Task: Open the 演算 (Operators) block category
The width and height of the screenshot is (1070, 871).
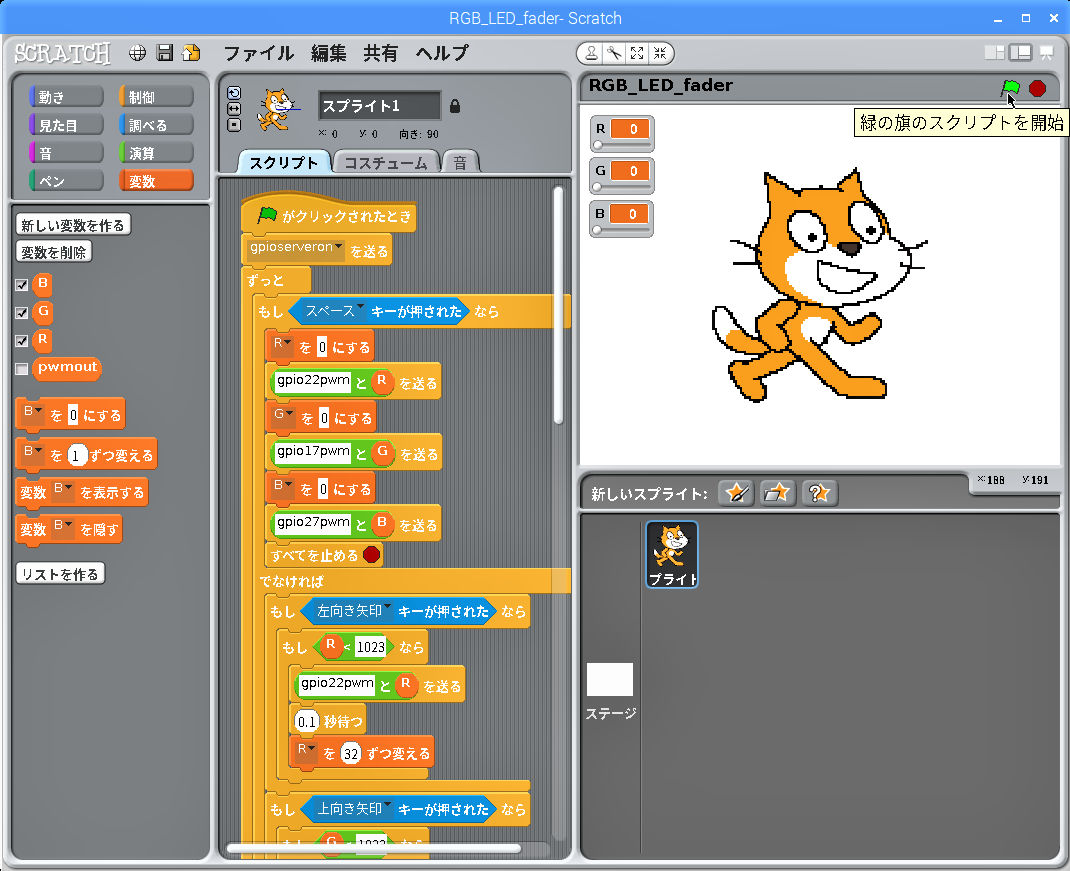Action: click(156, 153)
